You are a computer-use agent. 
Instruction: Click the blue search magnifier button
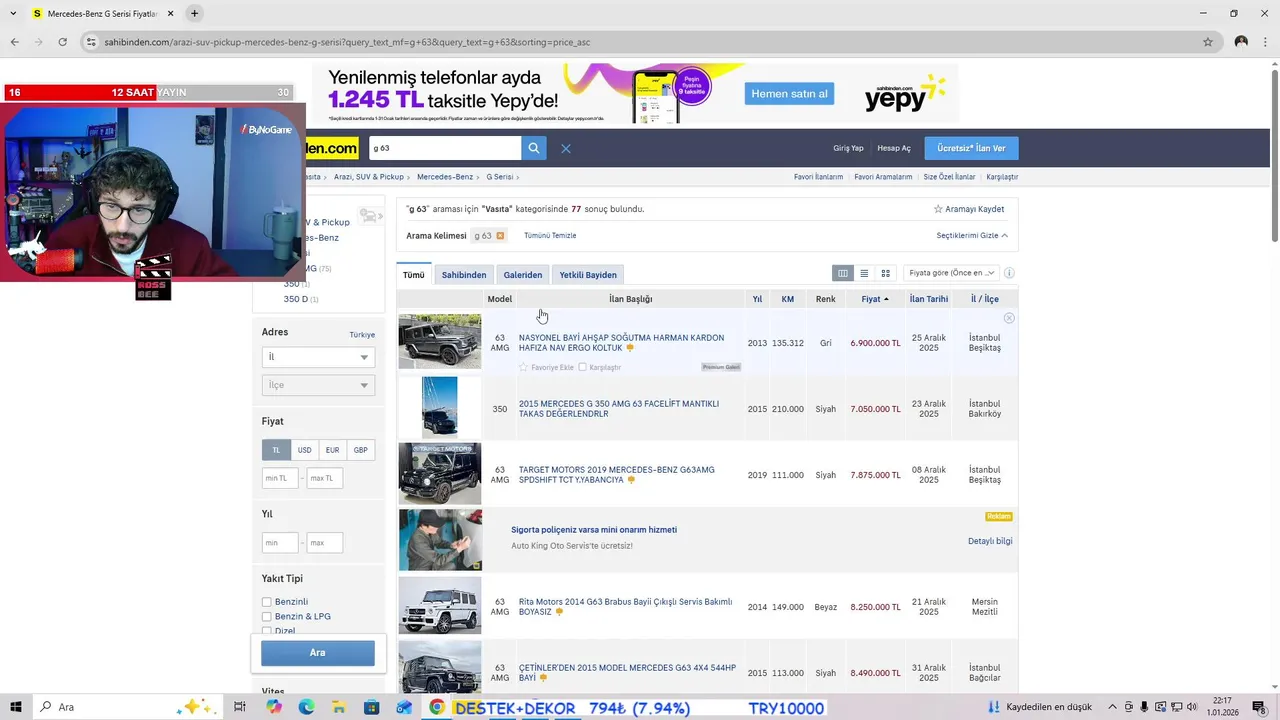pos(534,148)
